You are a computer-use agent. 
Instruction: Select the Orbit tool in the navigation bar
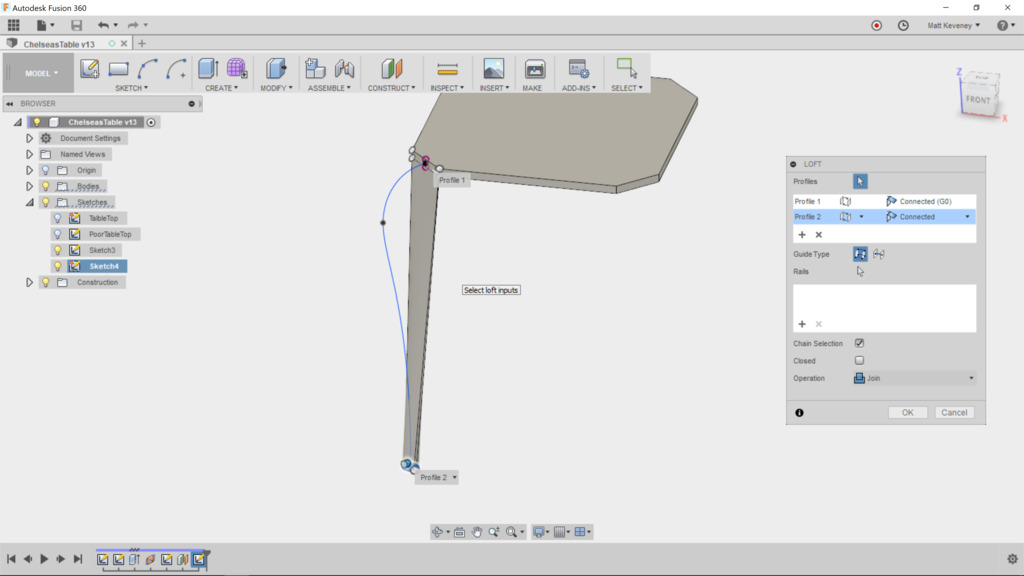437,531
